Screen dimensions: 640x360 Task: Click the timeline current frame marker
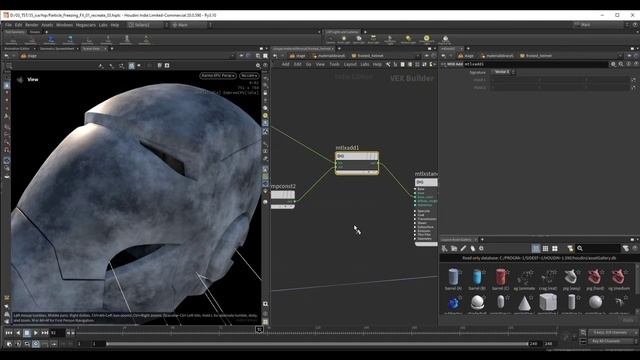click(x=259, y=329)
